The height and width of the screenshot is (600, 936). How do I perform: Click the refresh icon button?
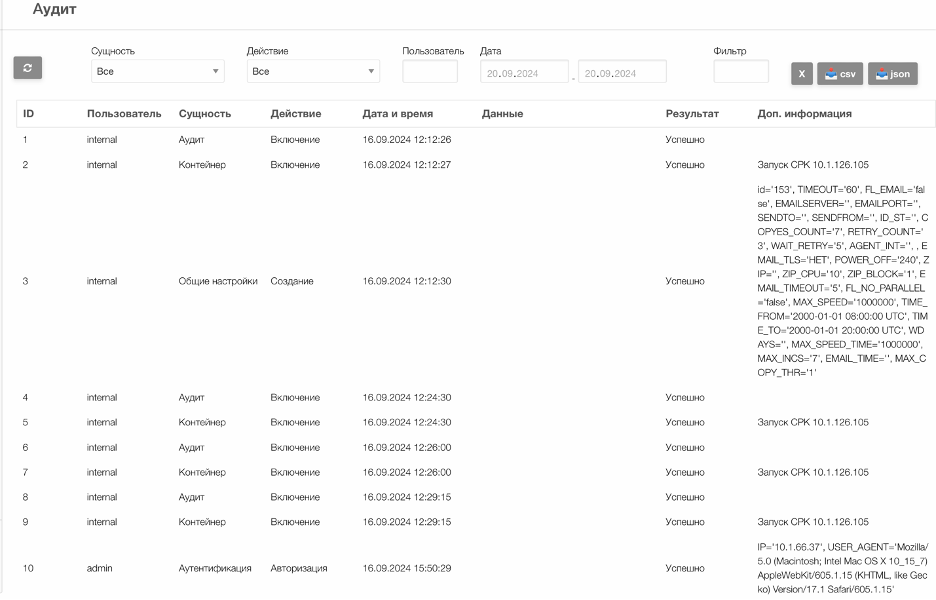coord(27,67)
